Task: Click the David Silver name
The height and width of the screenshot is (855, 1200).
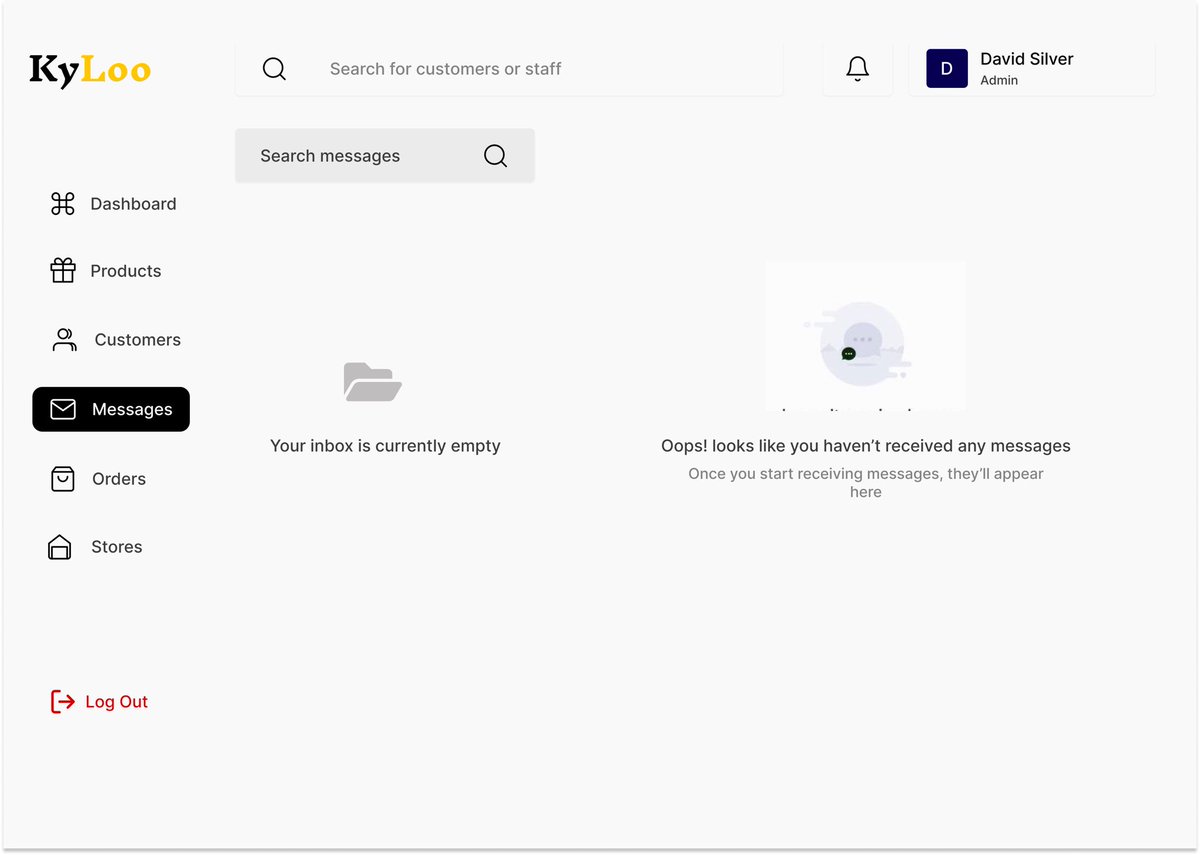Action: [1027, 59]
